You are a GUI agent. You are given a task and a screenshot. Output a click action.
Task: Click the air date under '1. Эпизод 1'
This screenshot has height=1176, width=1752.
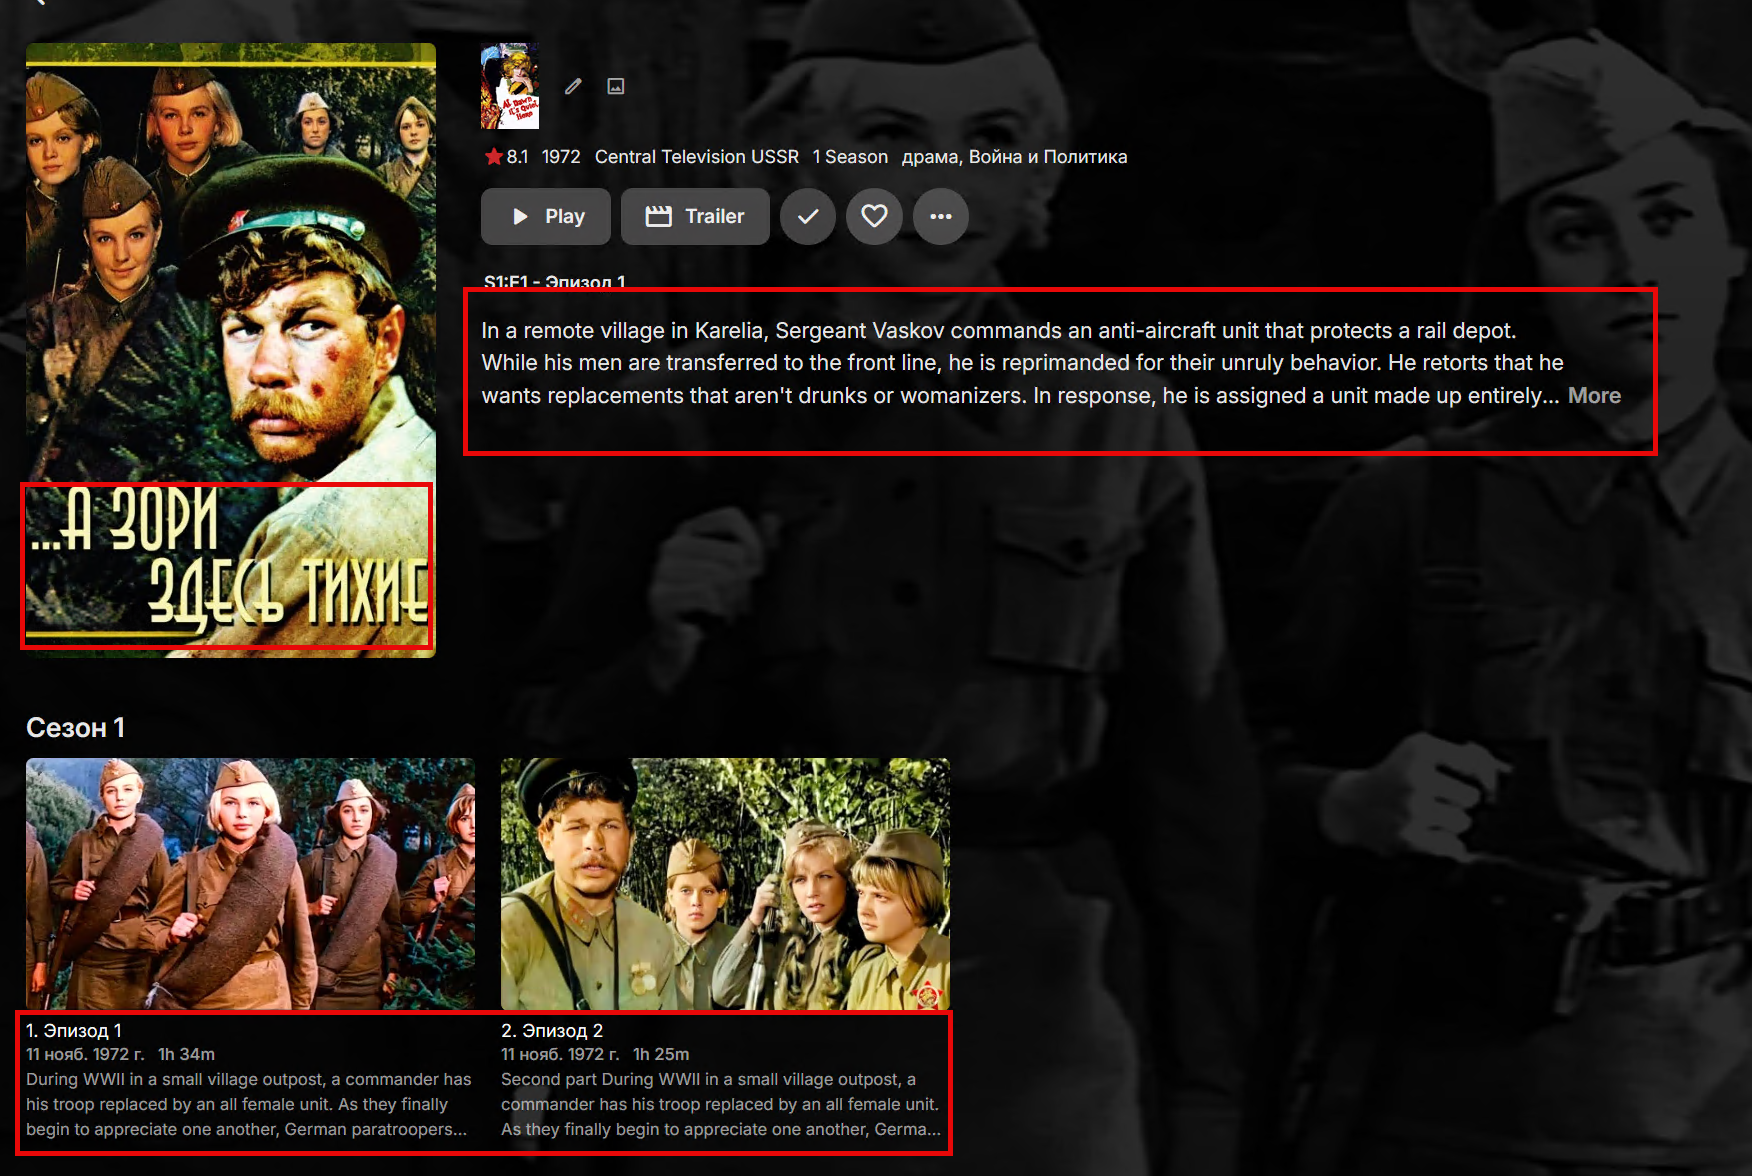[x=85, y=1054]
